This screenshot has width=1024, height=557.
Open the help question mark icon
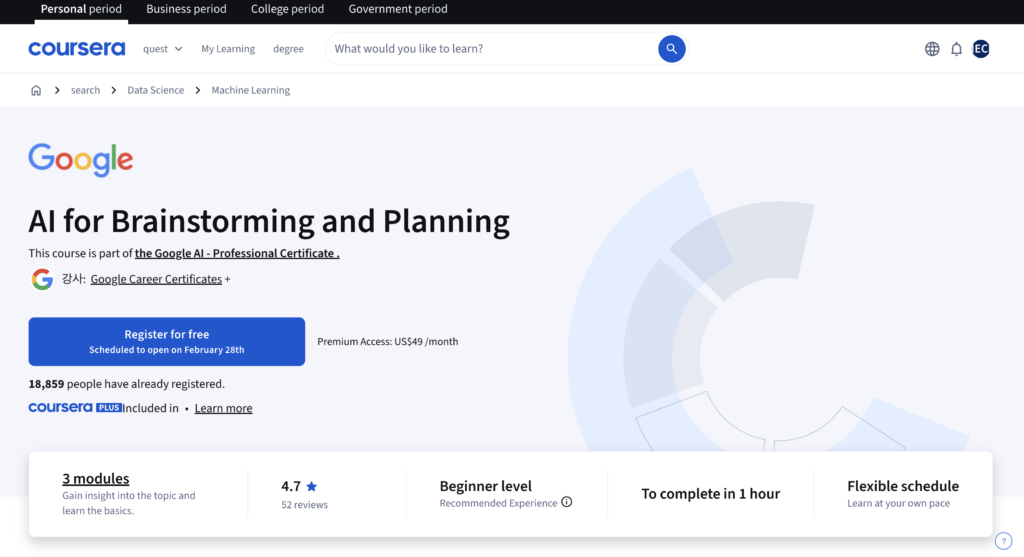coord(1003,541)
